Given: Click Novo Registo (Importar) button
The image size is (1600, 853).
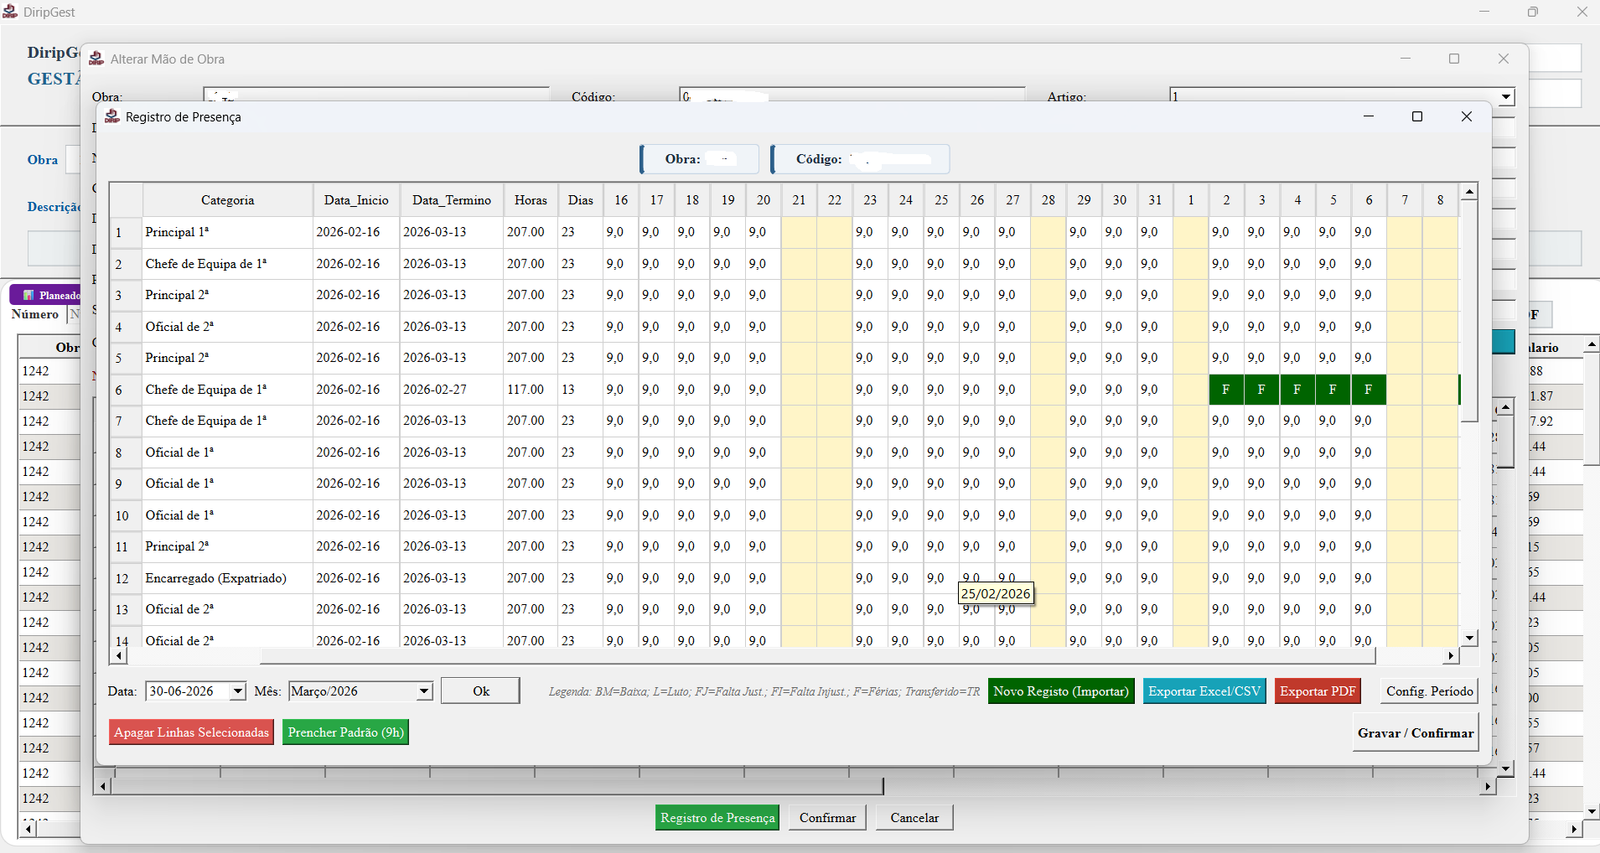Looking at the screenshot, I should pyautogui.click(x=1061, y=691).
